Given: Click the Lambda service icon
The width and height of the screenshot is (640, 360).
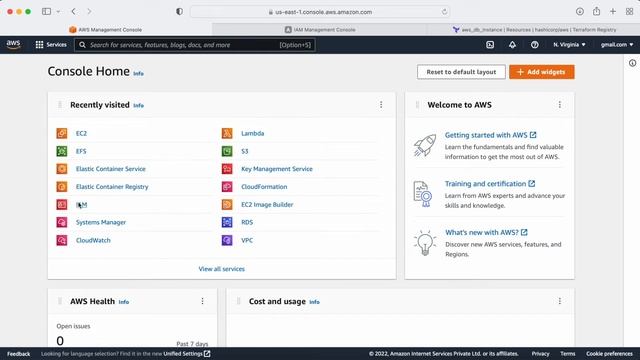Looking at the screenshot, I should 227,133.
